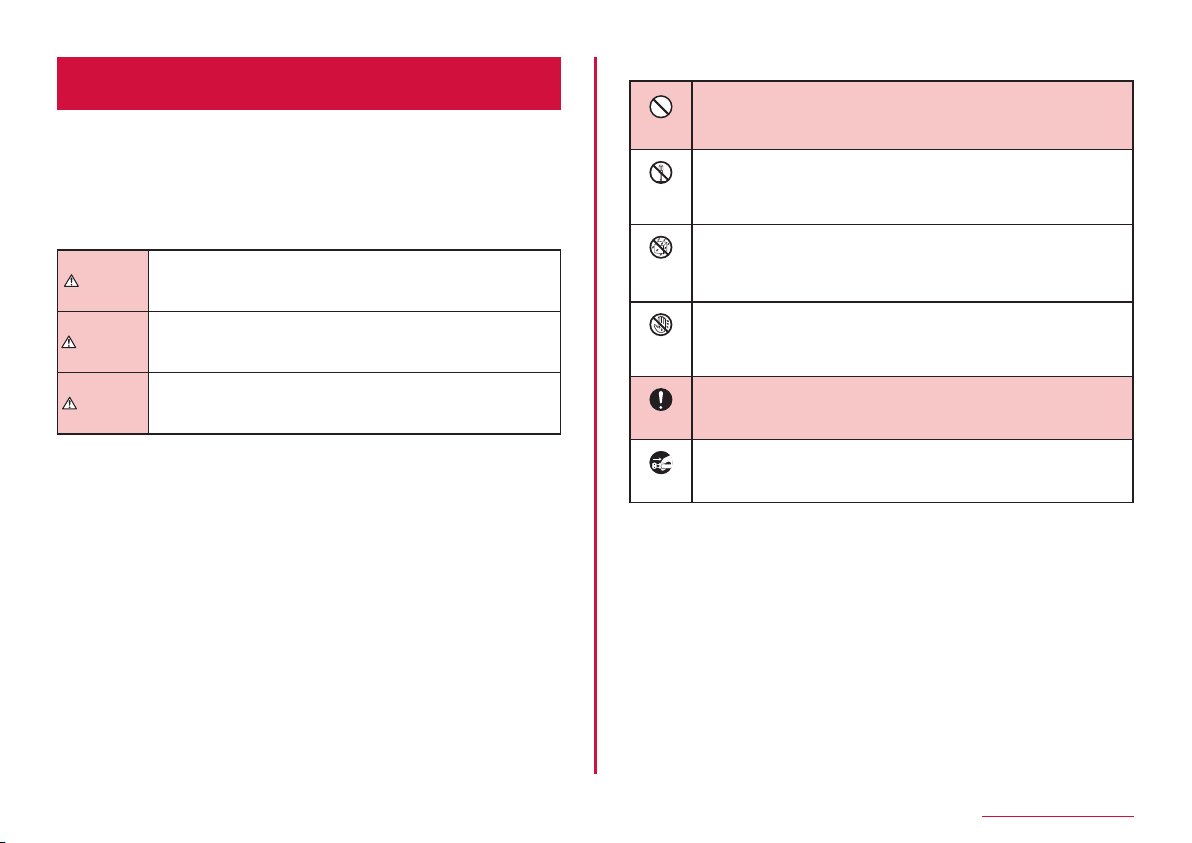Screen dimensions: 1192x843
Task: Click the pink cell beside the circle-slash icon
Action: tap(911, 115)
